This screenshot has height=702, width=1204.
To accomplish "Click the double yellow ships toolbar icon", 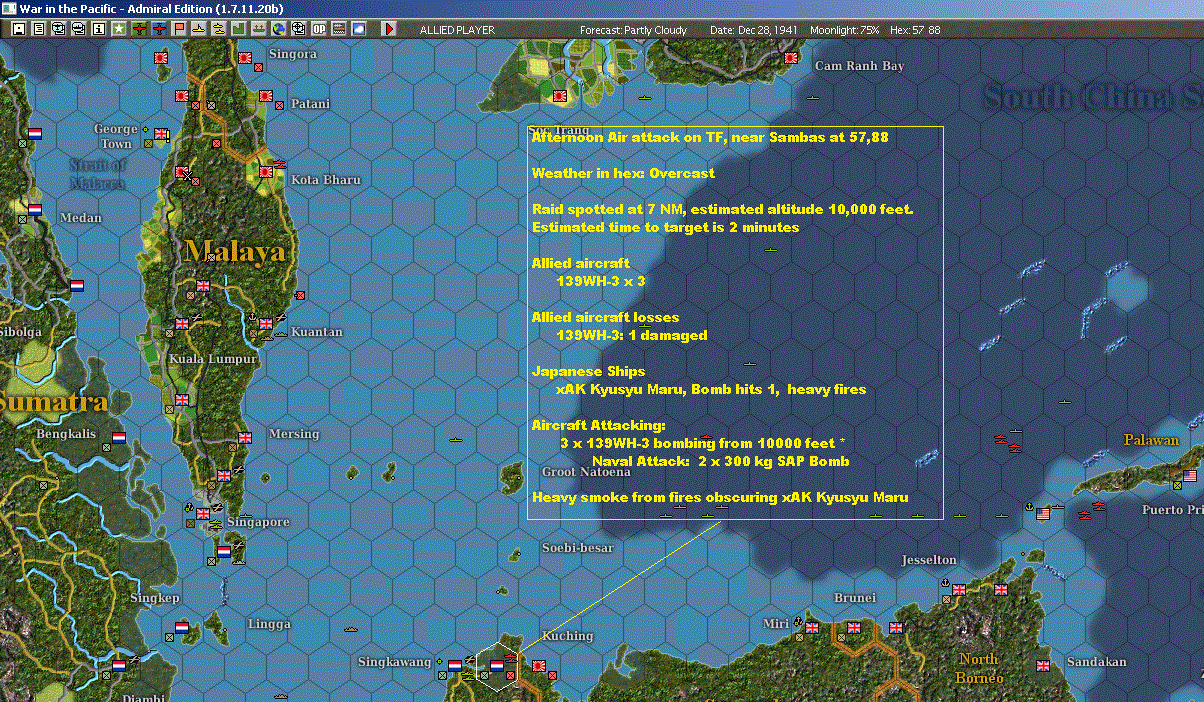I will 219,29.
